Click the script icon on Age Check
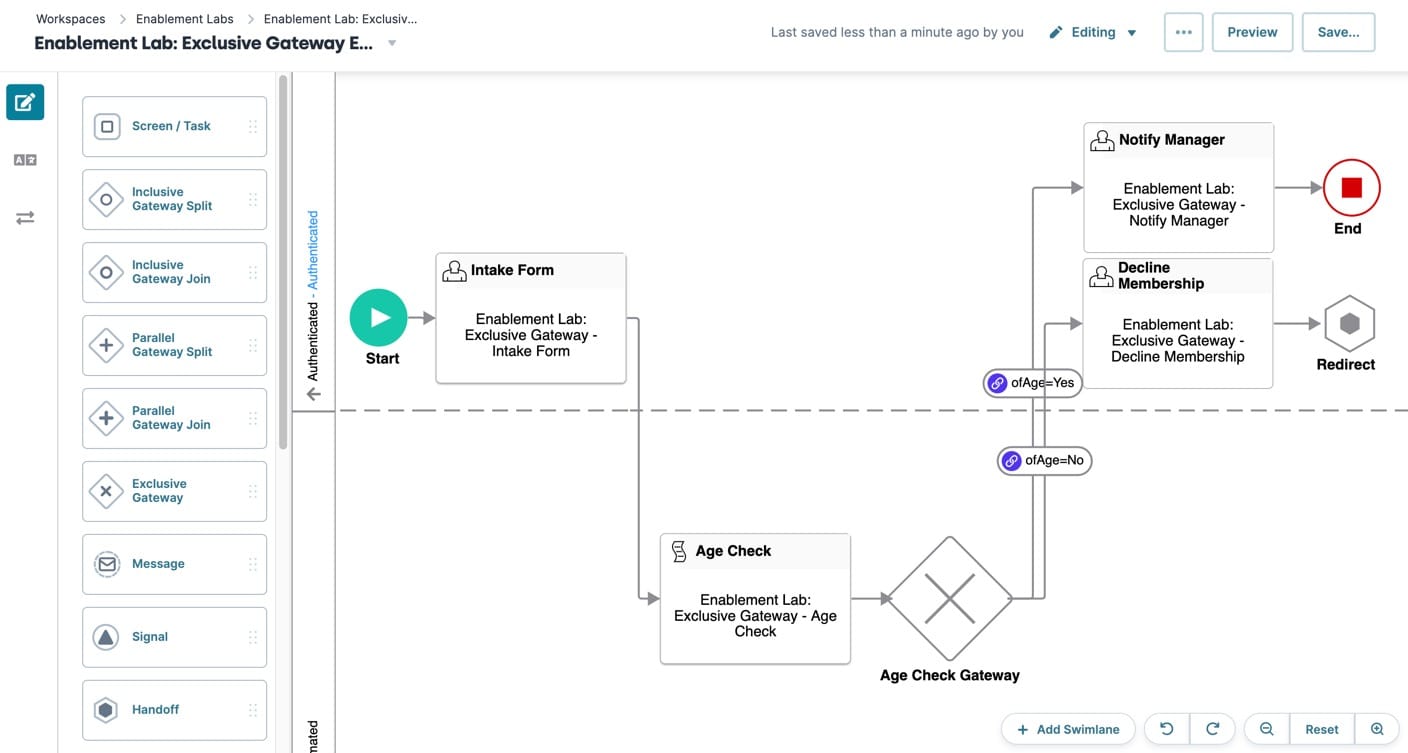Screen dimensions: 1408x753 tap(679, 551)
